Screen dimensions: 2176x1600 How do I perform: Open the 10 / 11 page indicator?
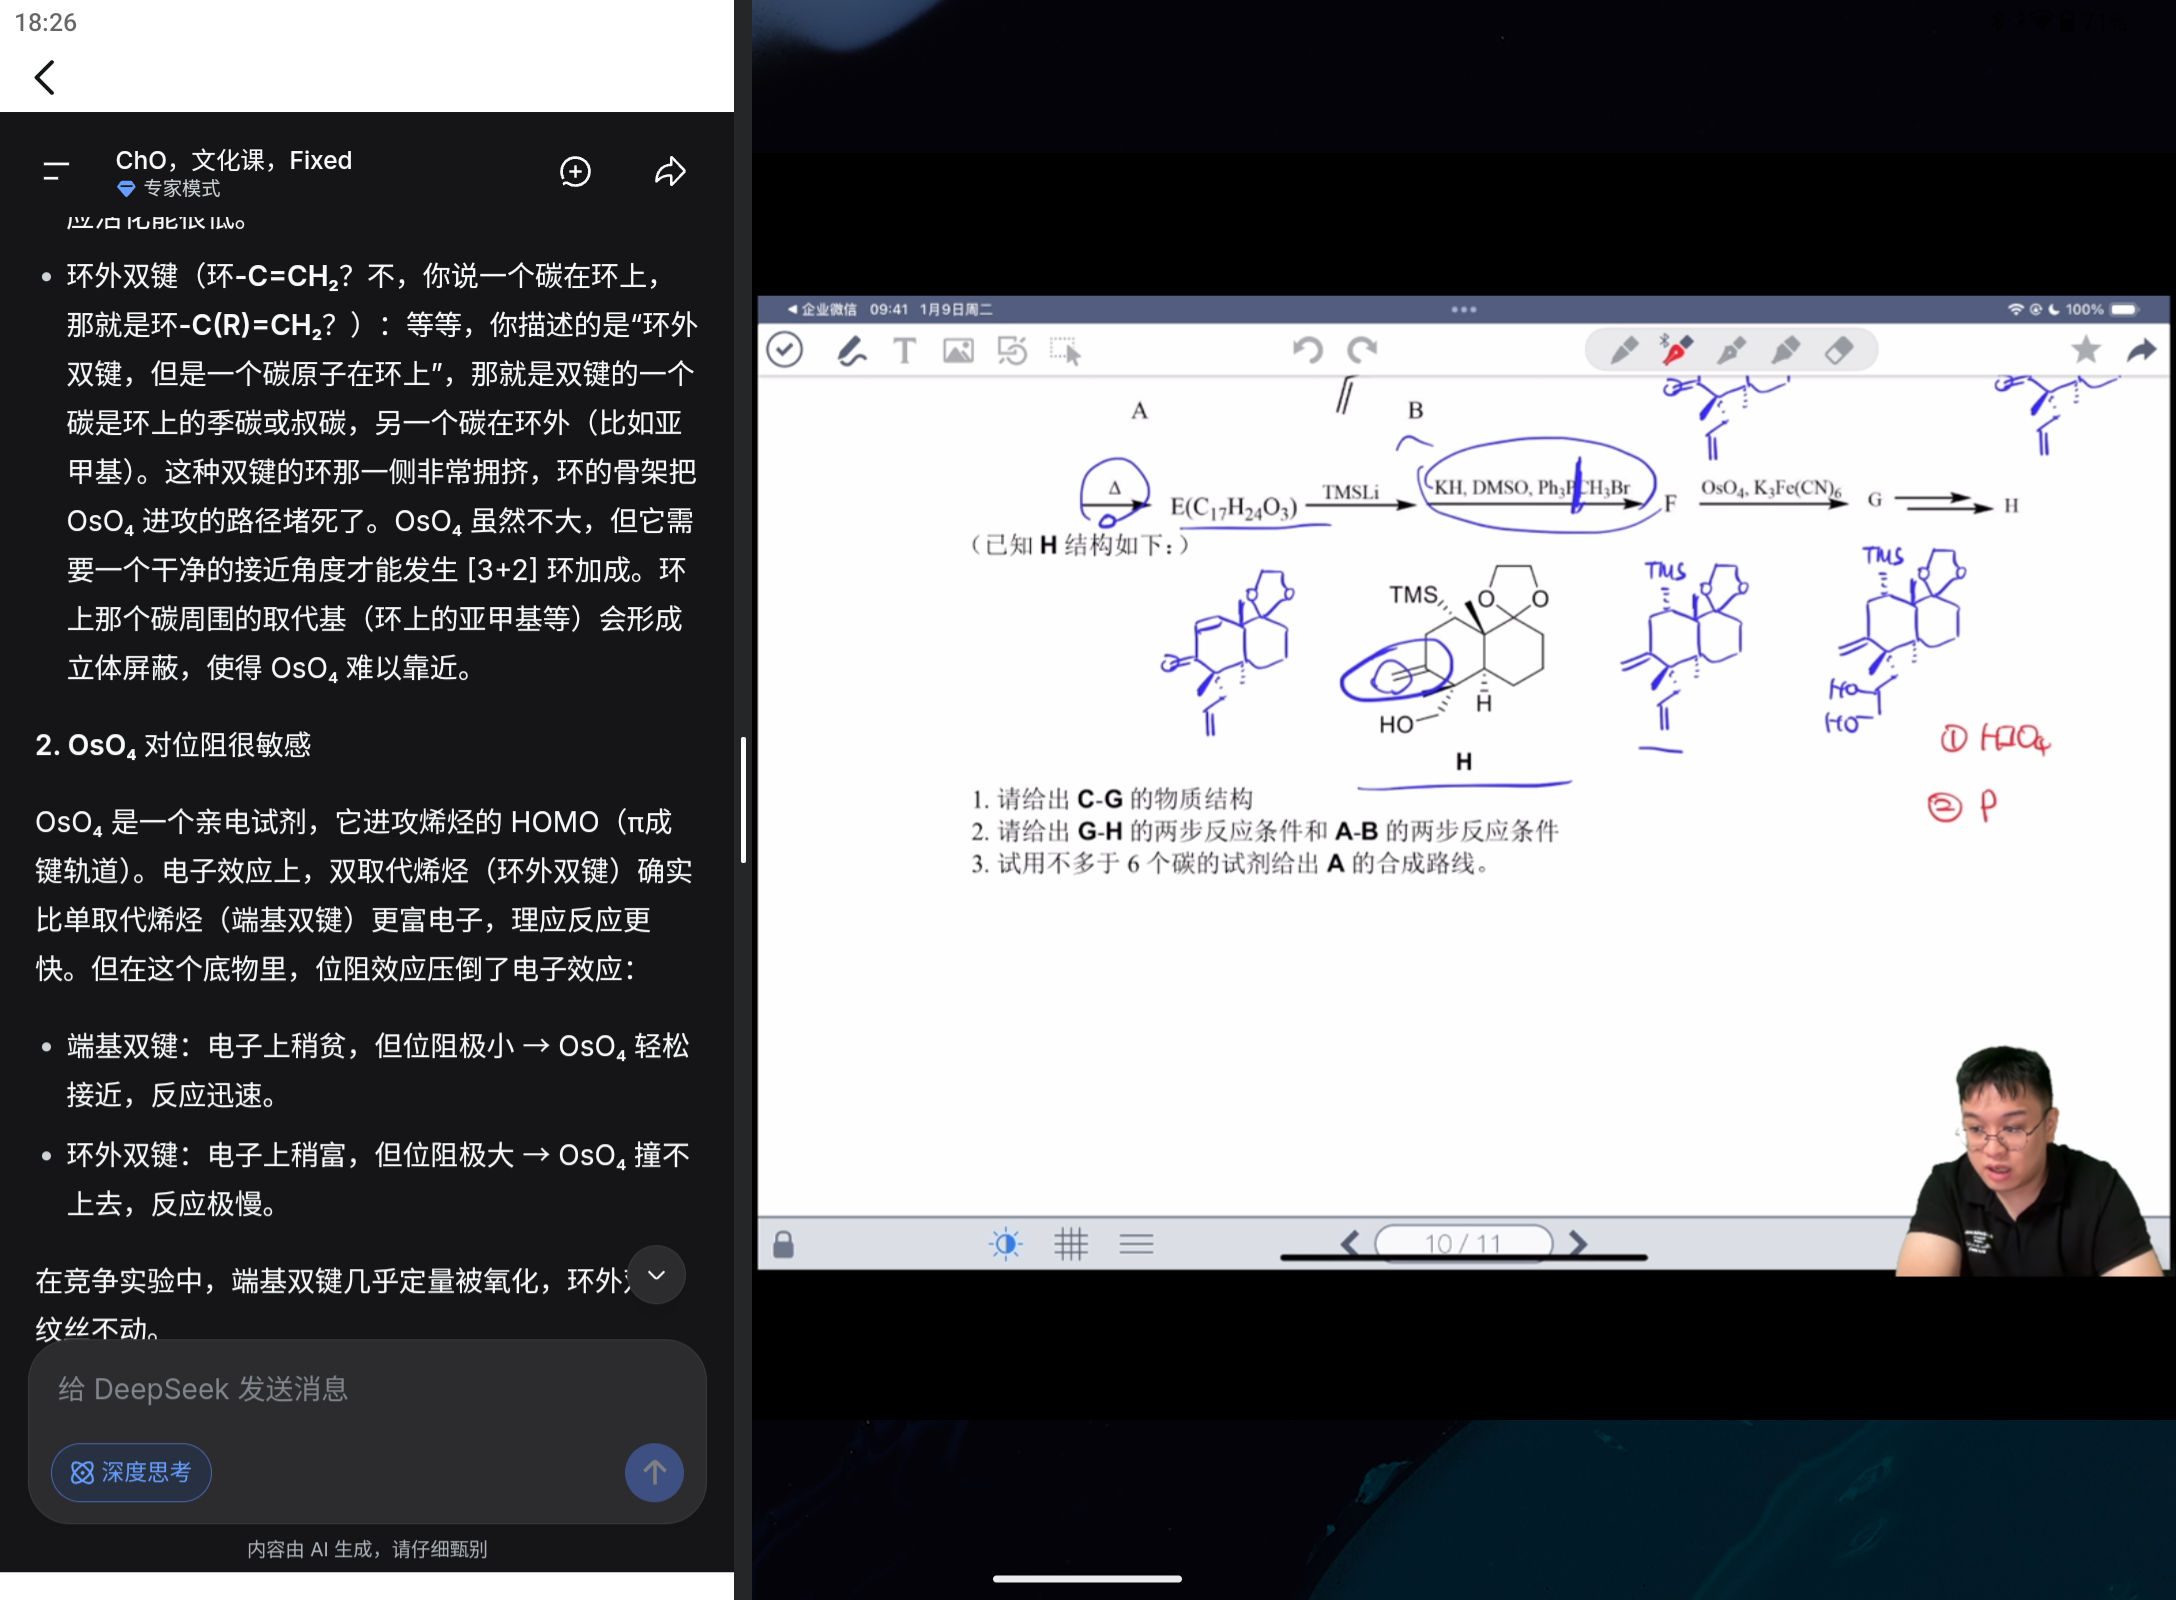[1463, 1242]
